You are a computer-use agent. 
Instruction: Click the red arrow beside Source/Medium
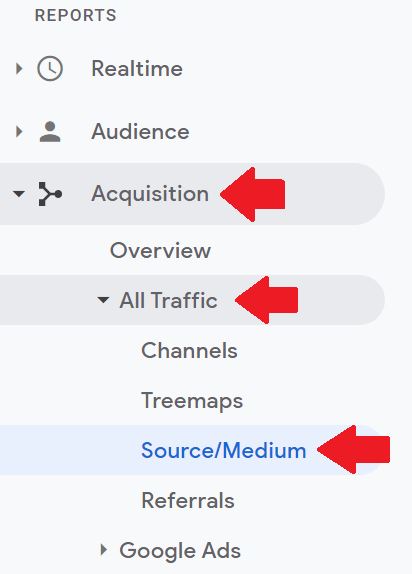354,449
